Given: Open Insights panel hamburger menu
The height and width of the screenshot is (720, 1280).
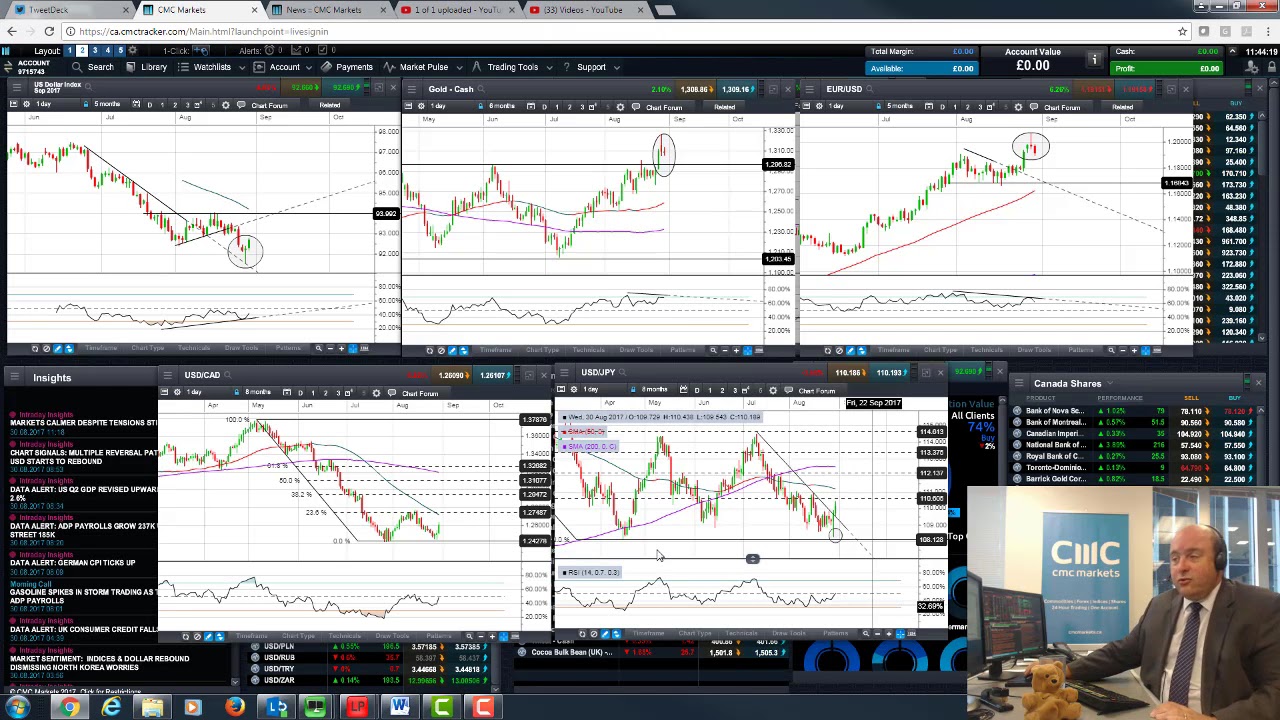Looking at the screenshot, I should (x=15, y=378).
